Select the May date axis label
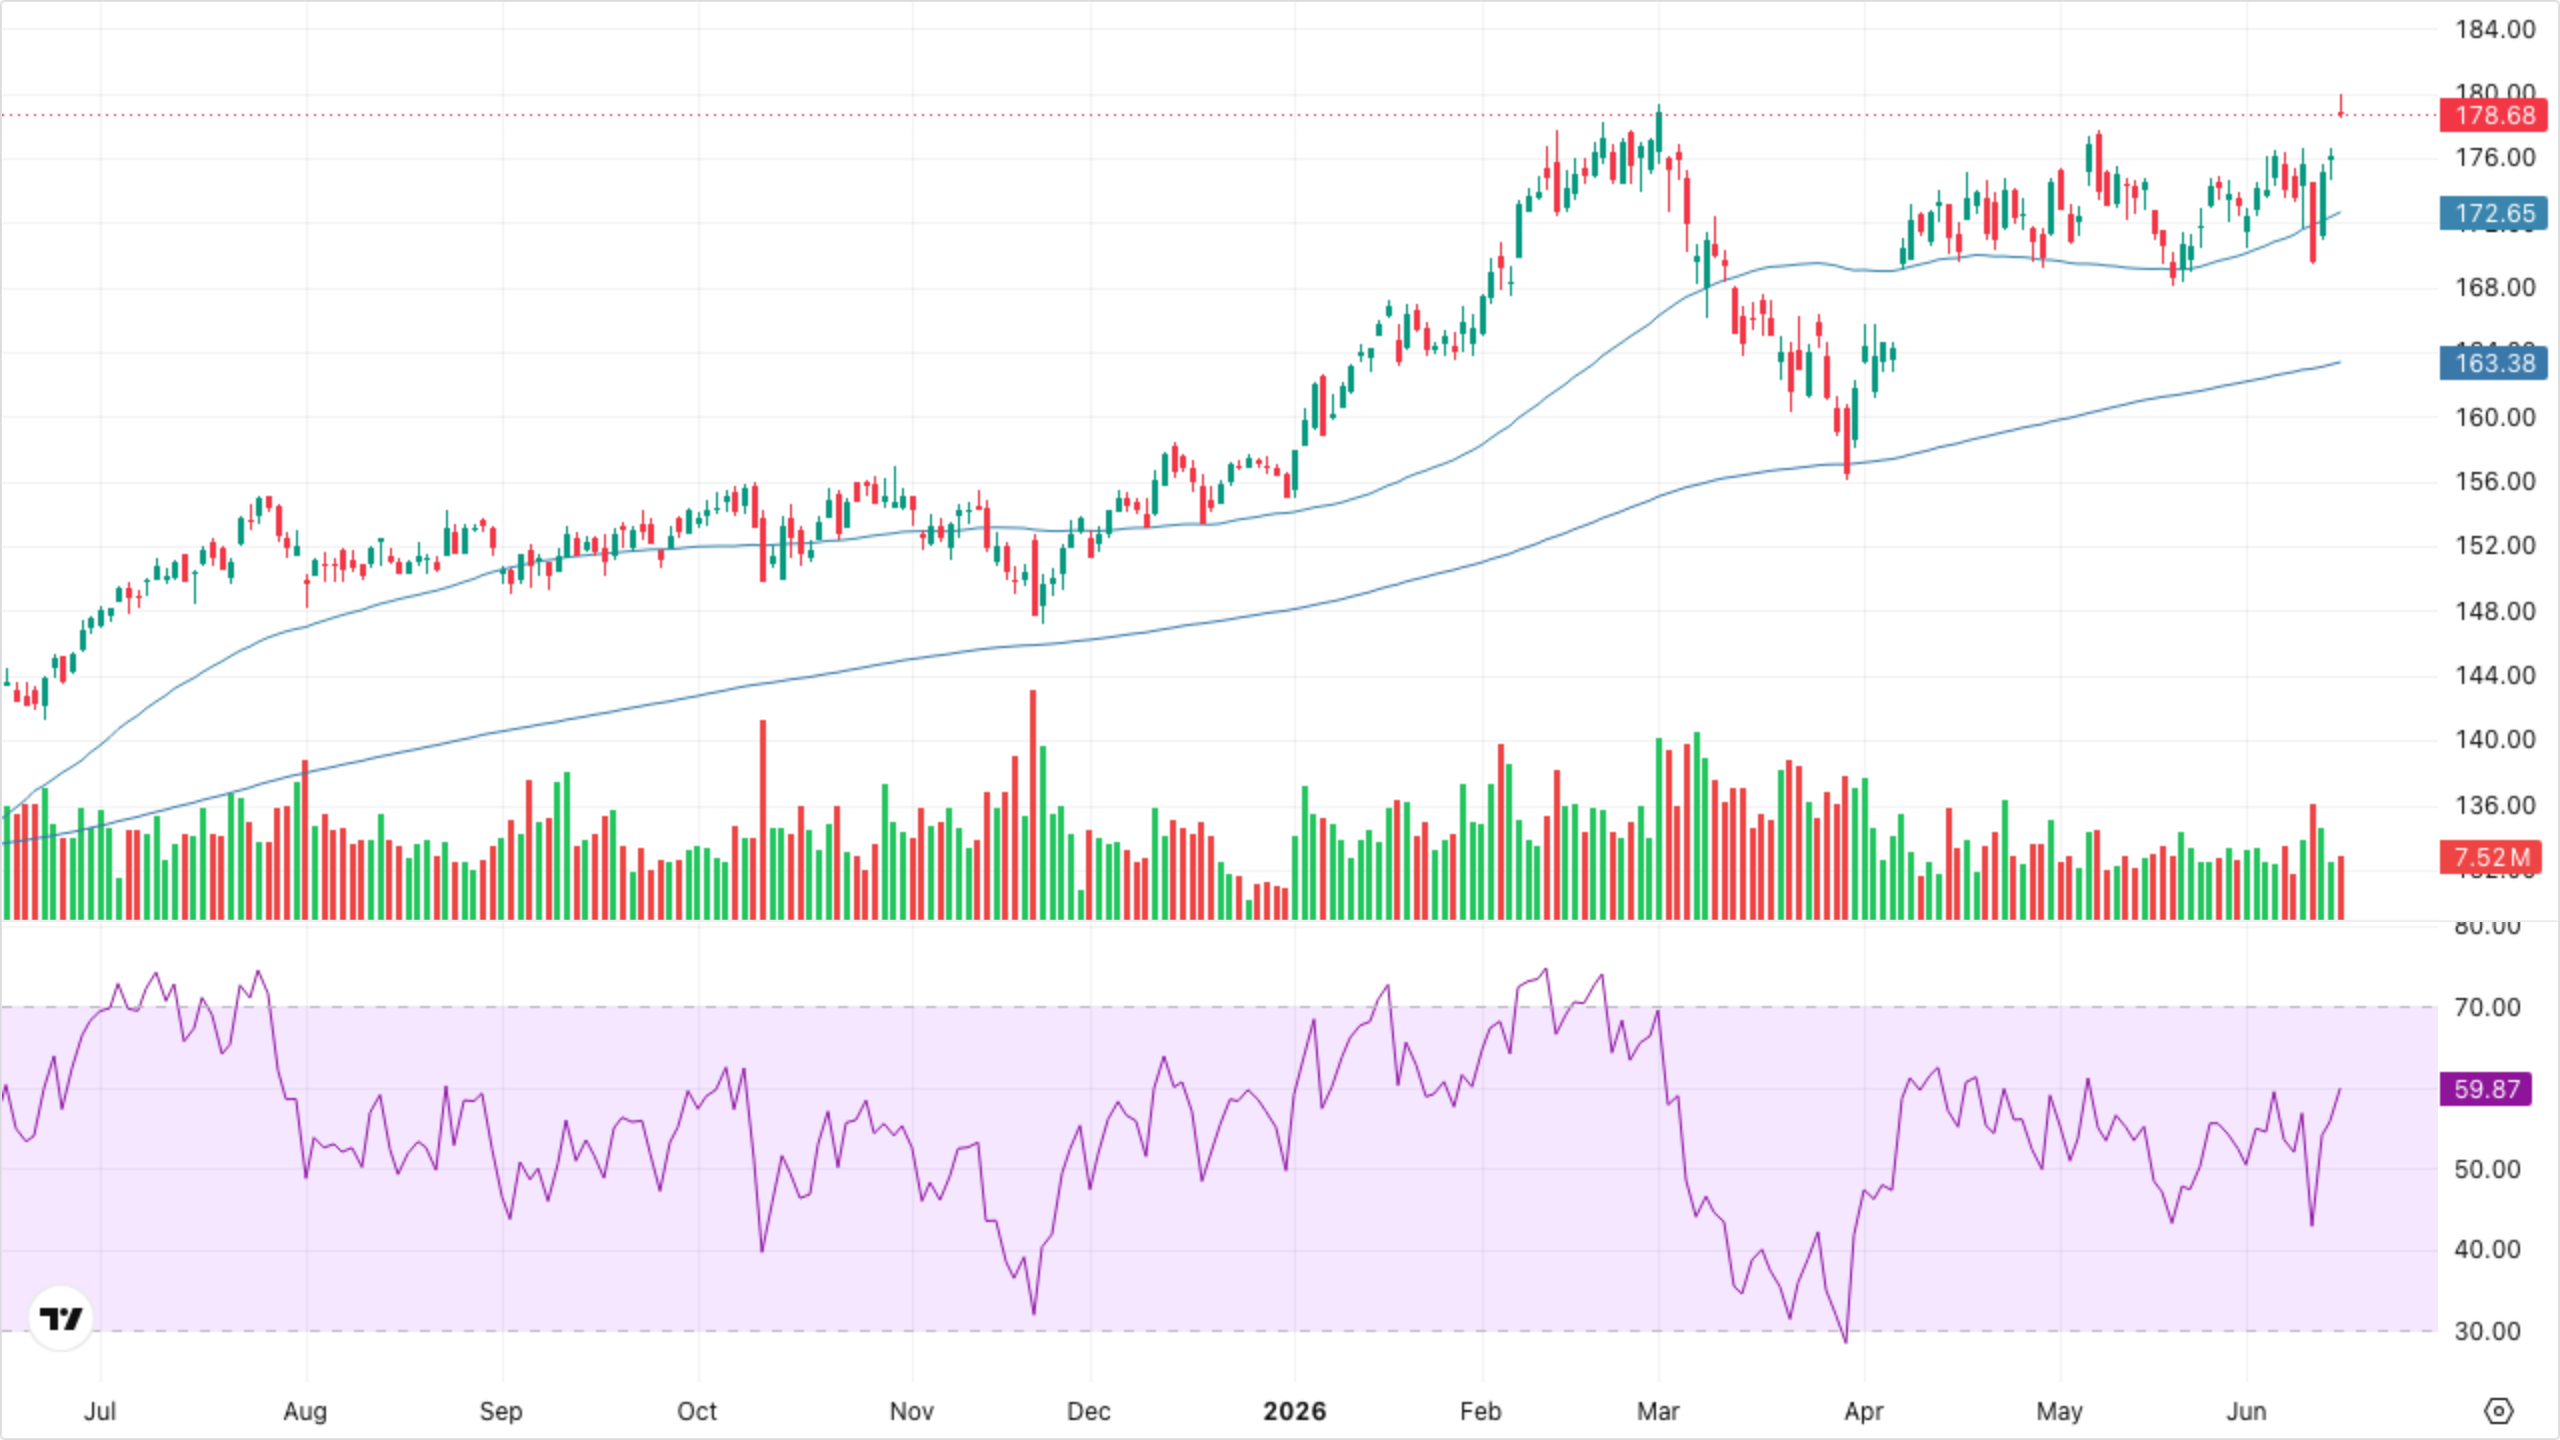The image size is (2560, 1440). pos(2060,1411)
